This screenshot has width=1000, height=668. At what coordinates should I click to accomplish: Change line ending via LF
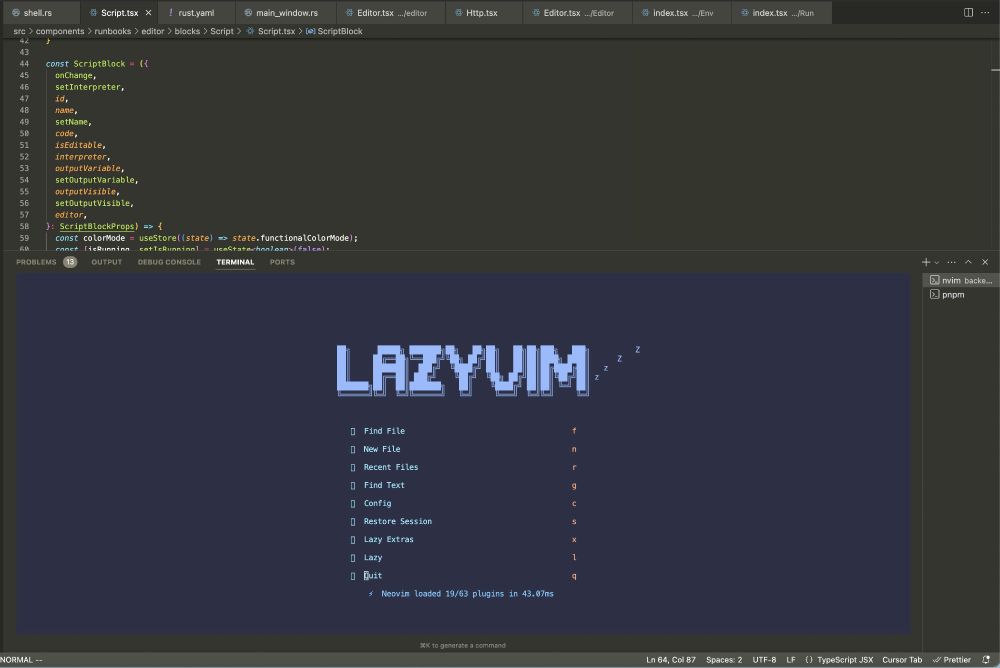(791, 660)
